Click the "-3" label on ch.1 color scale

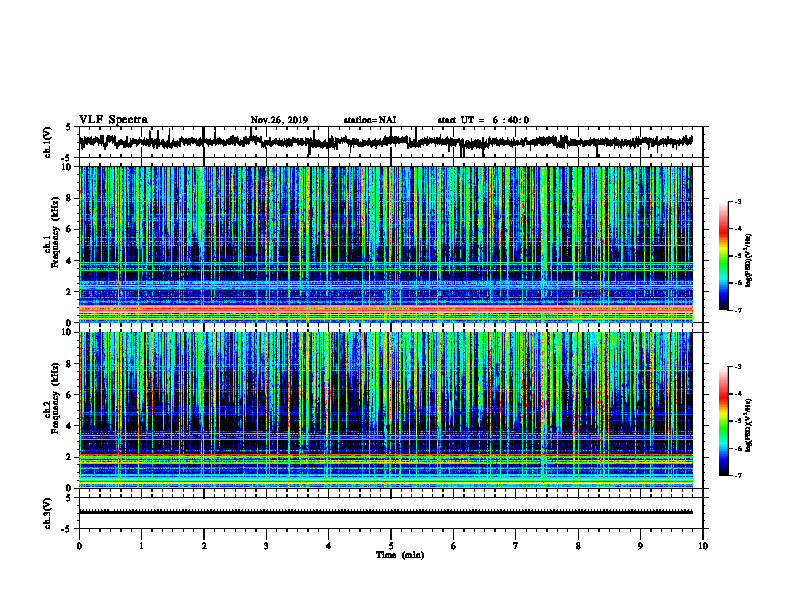[x=737, y=202]
